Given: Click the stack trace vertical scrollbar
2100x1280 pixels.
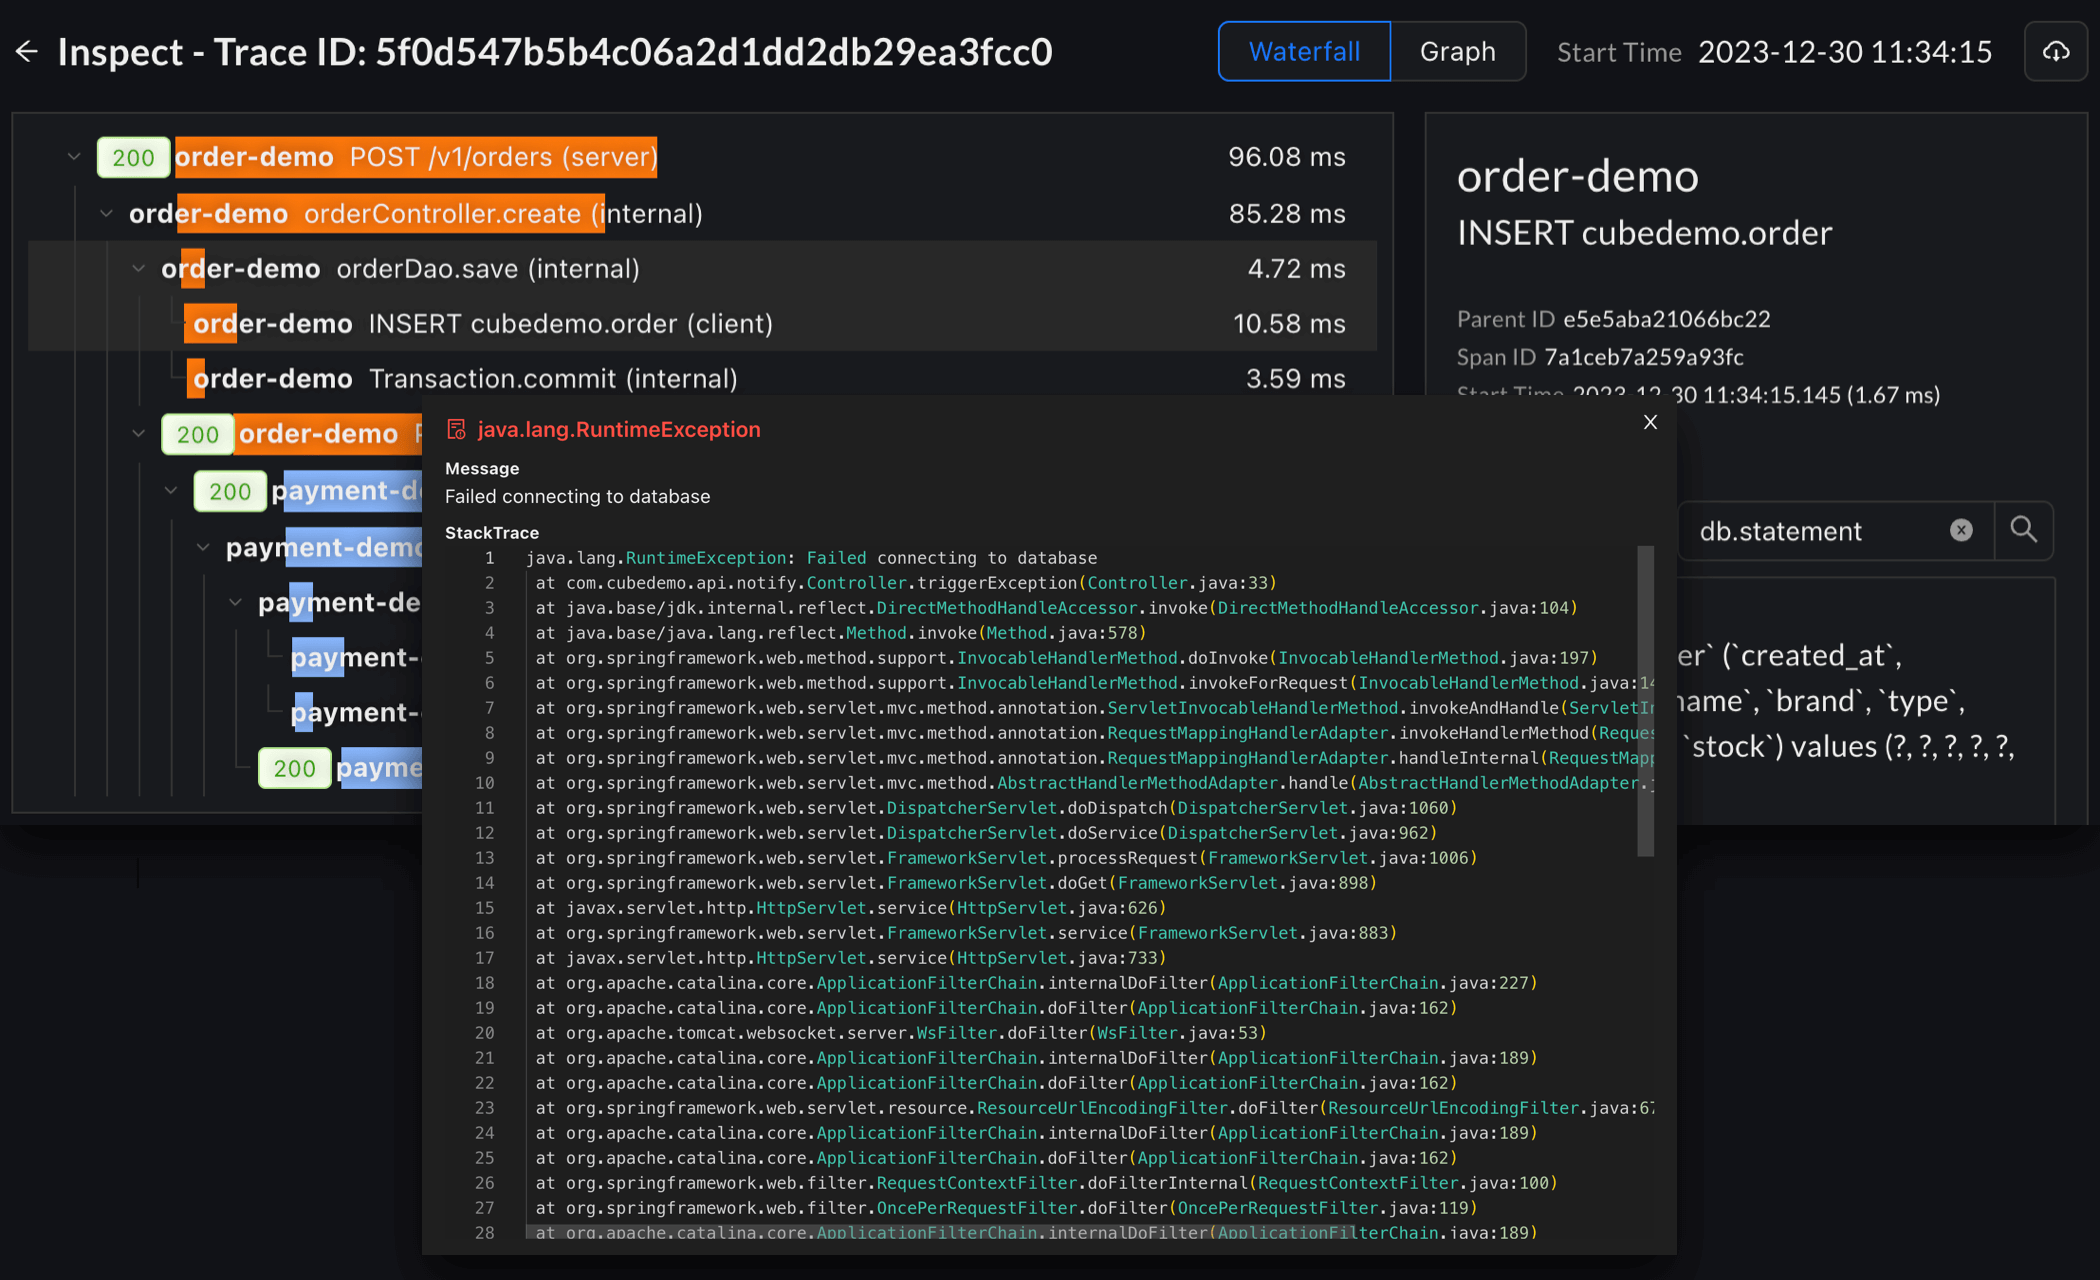Looking at the screenshot, I should click(1645, 700).
